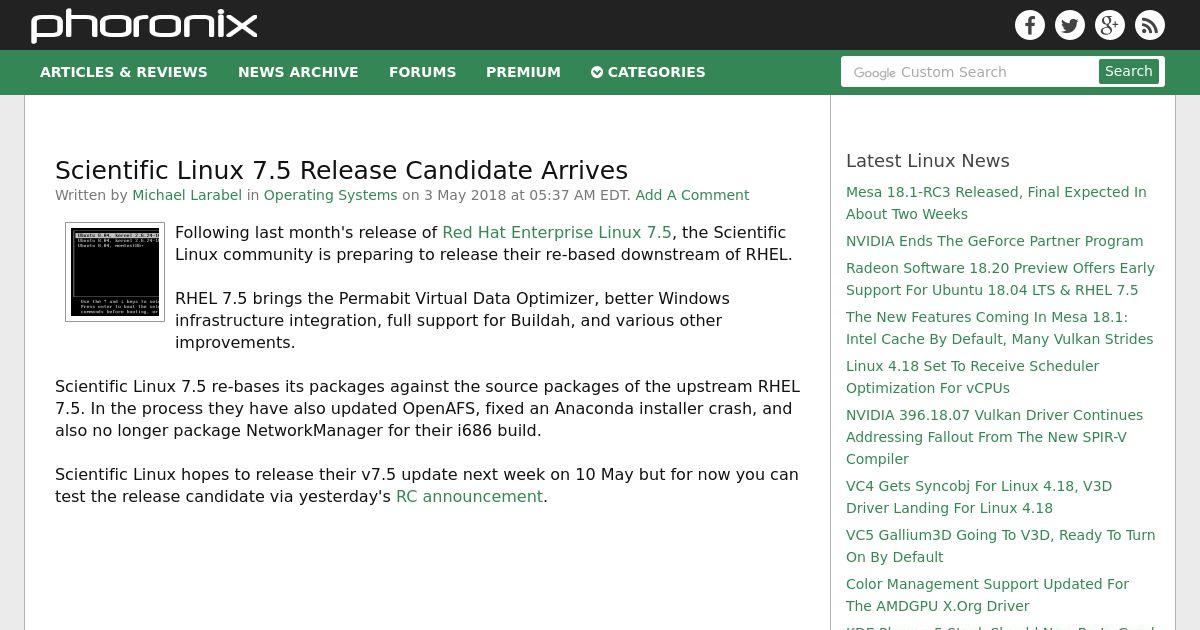The image size is (1200, 630).
Task: Open NVIDIA Ends GeForce Partner Program news
Action: point(994,241)
